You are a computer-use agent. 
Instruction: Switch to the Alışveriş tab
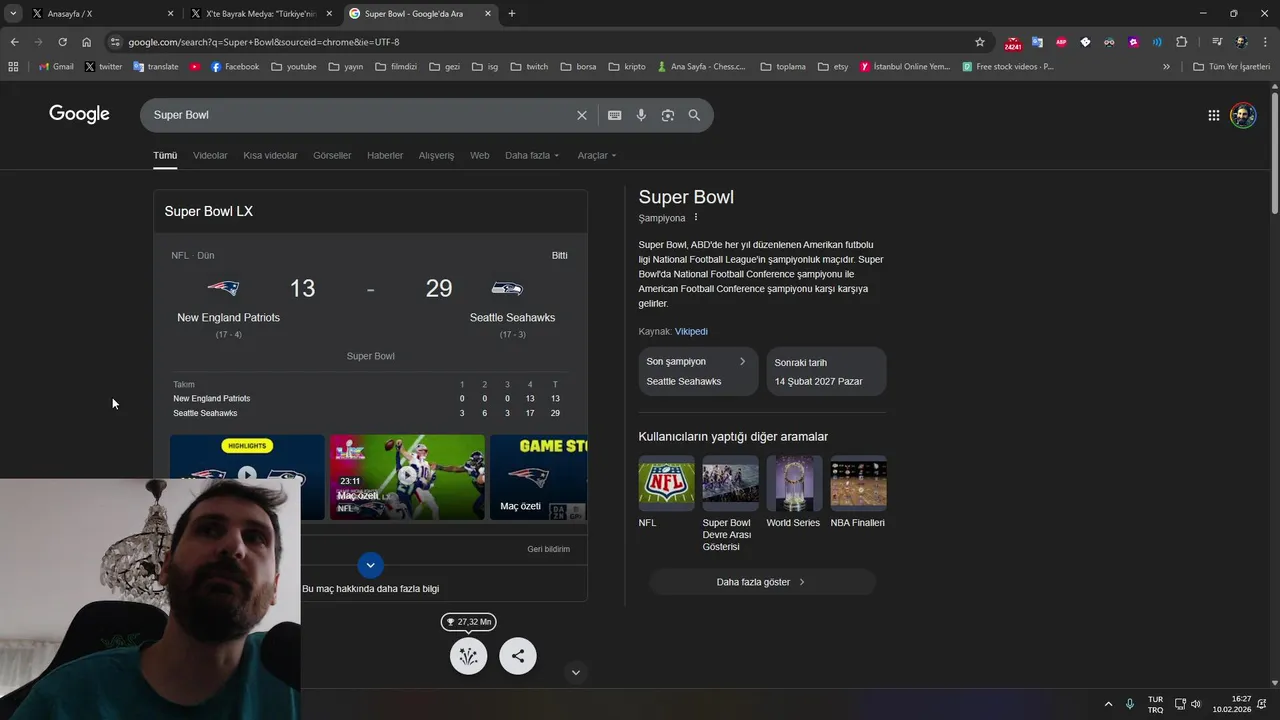pyautogui.click(x=436, y=156)
